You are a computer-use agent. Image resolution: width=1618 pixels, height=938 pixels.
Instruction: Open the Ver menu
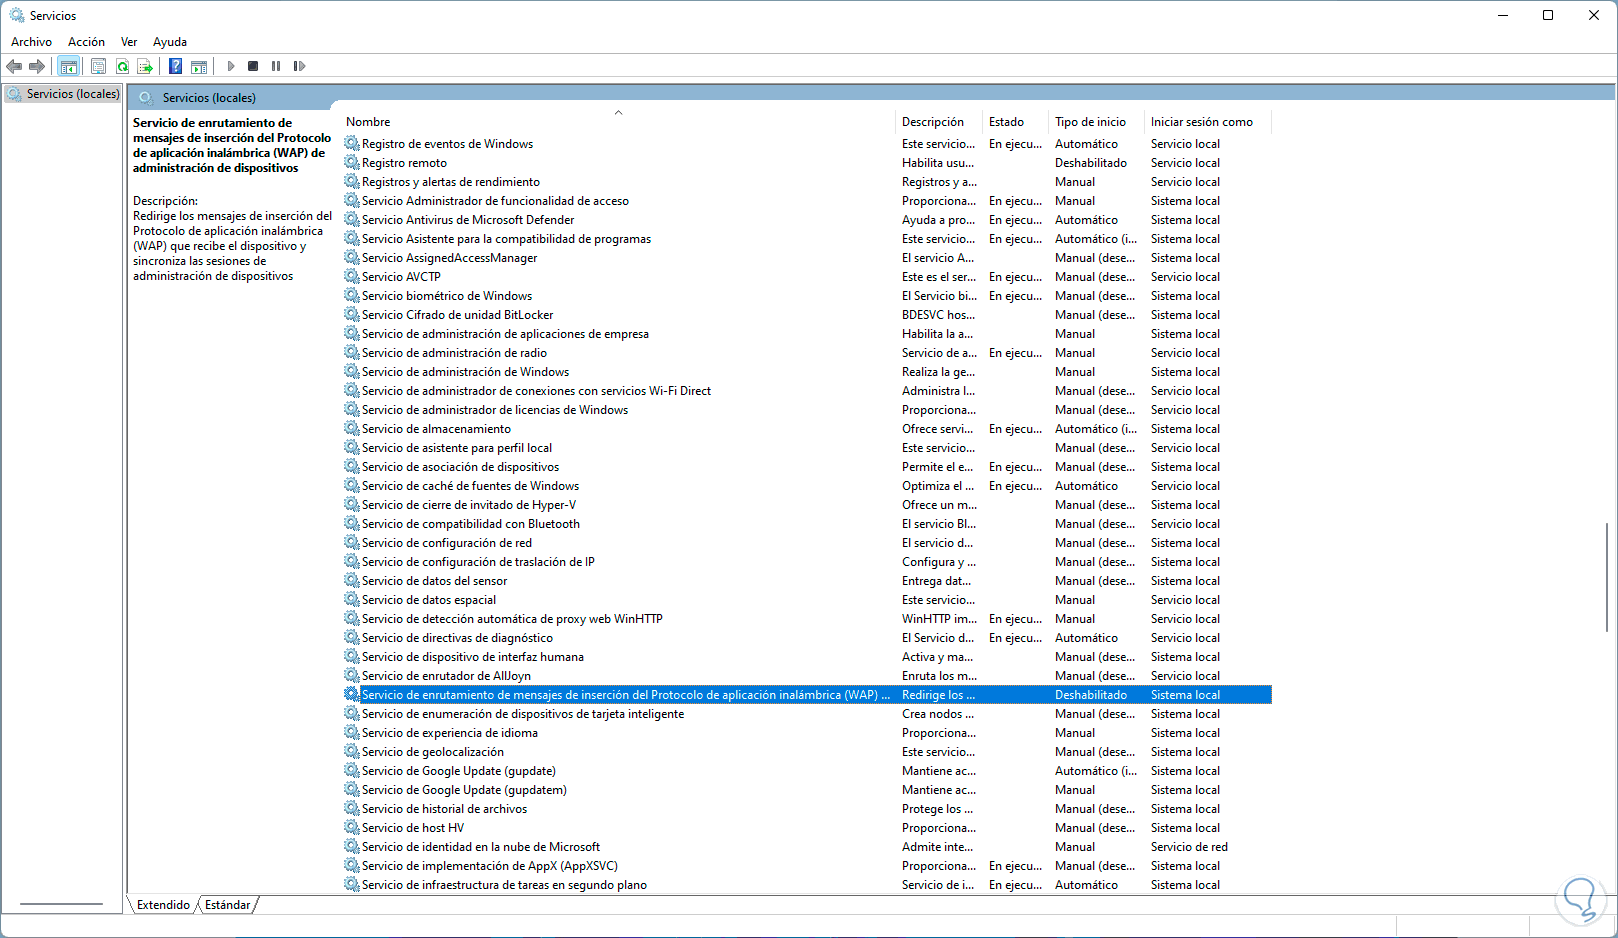click(129, 42)
